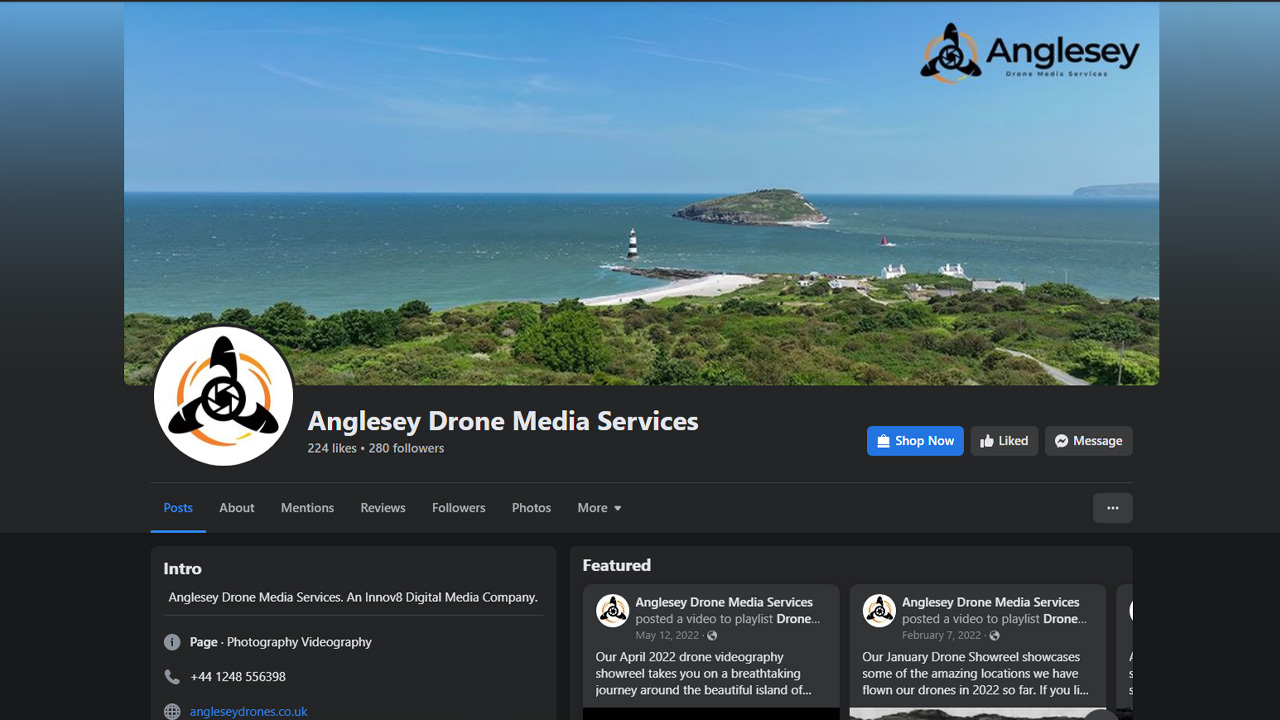Open Drone playlist link on May 12 post
This screenshot has height=720, width=1280.
click(x=799, y=619)
